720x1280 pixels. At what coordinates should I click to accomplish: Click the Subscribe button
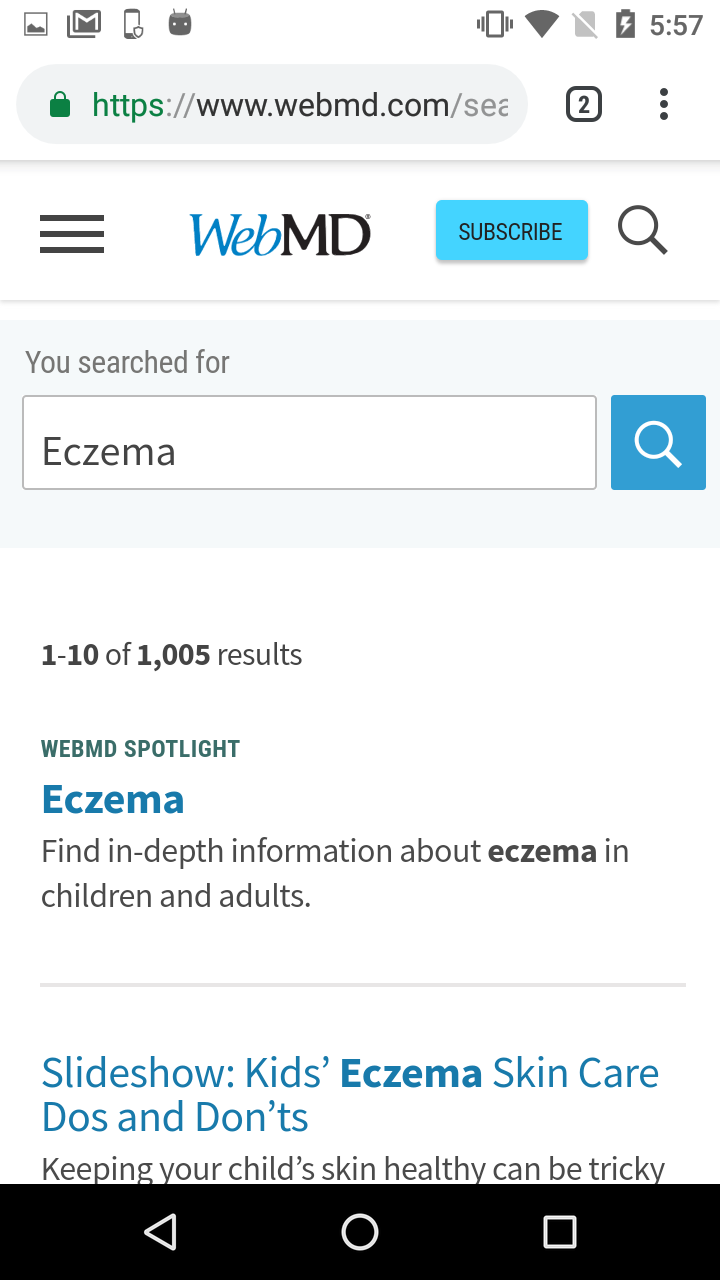[x=511, y=231]
